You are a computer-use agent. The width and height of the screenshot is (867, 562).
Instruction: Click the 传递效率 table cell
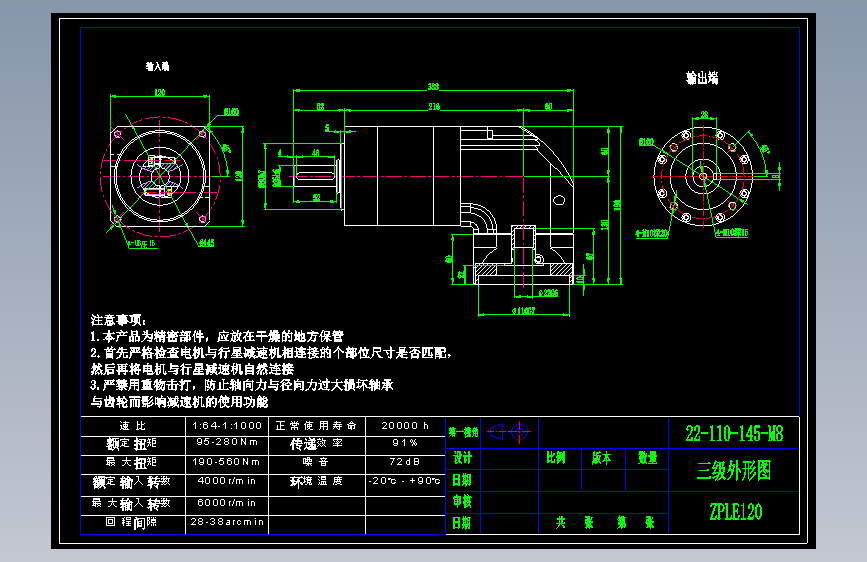[317, 444]
